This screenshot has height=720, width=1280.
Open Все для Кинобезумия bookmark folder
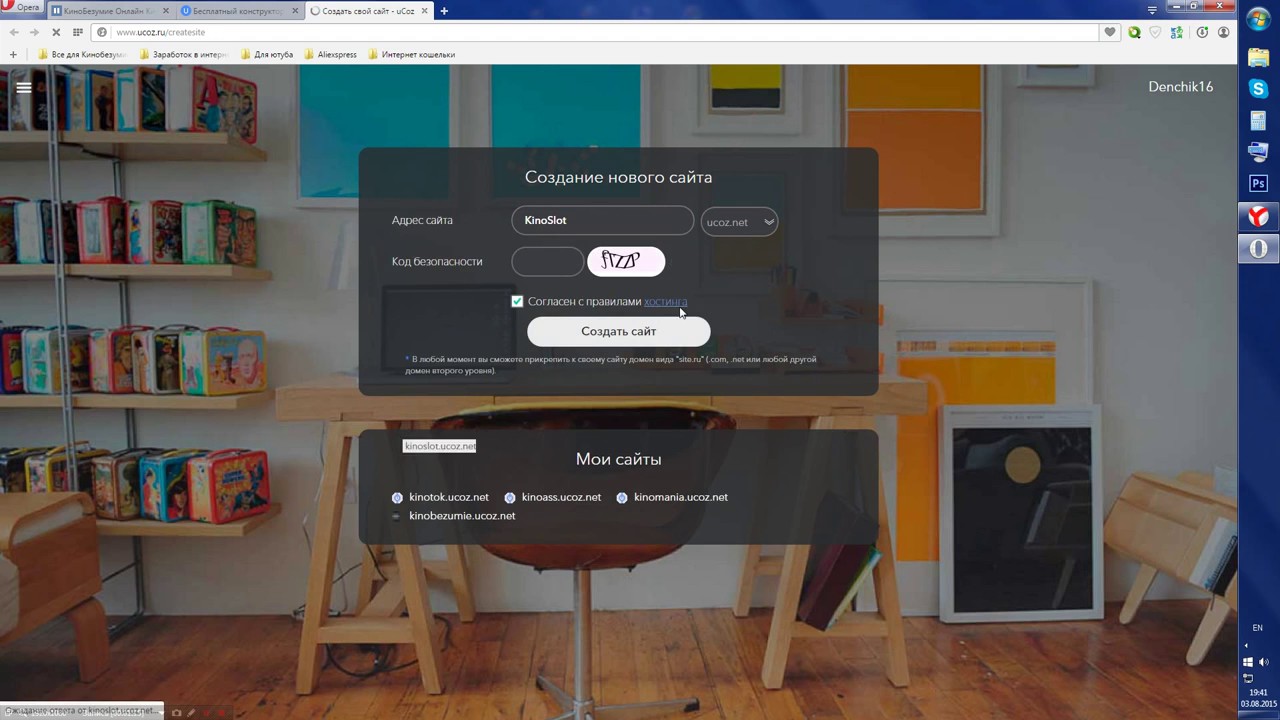(82, 54)
